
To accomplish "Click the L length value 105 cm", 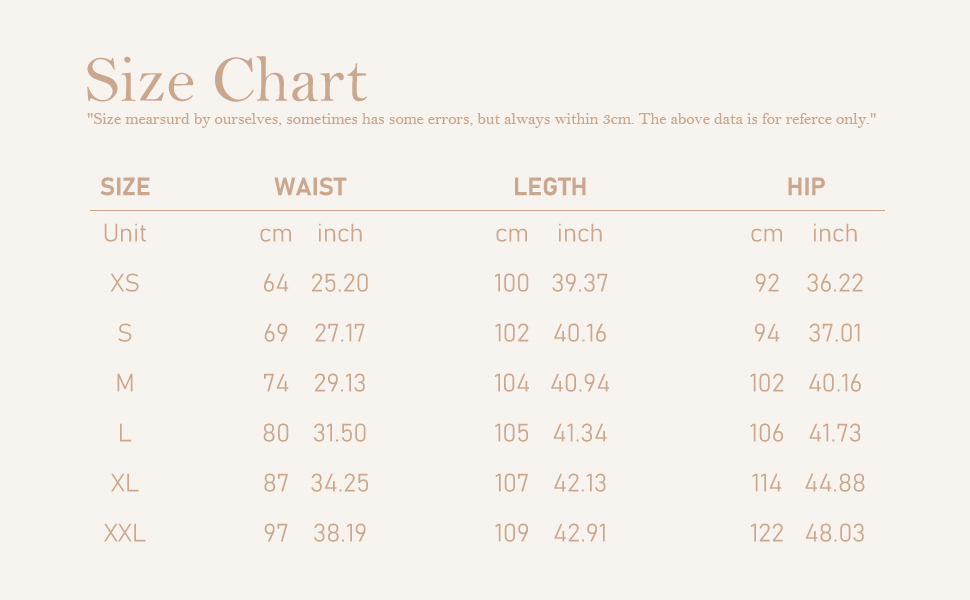I will pos(512,433).
